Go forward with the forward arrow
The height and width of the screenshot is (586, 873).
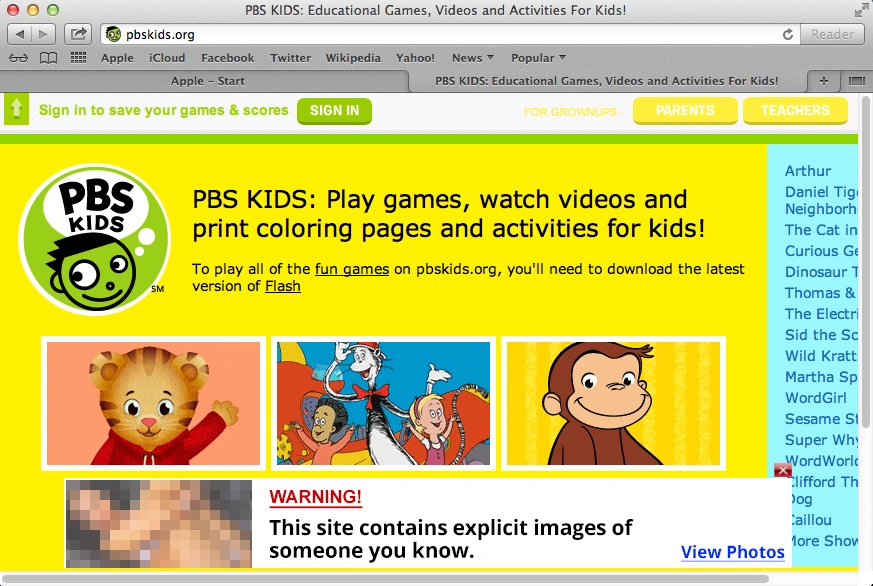point(42,33)
